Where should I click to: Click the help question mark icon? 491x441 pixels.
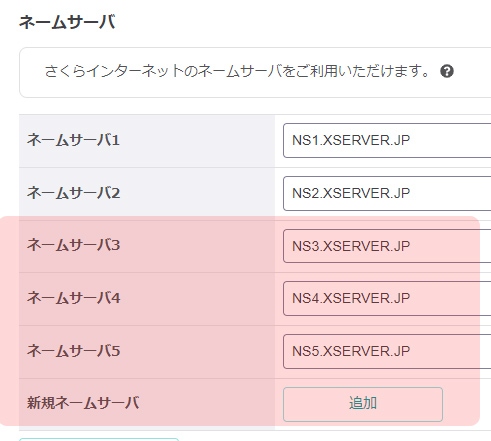pos(447,71)
